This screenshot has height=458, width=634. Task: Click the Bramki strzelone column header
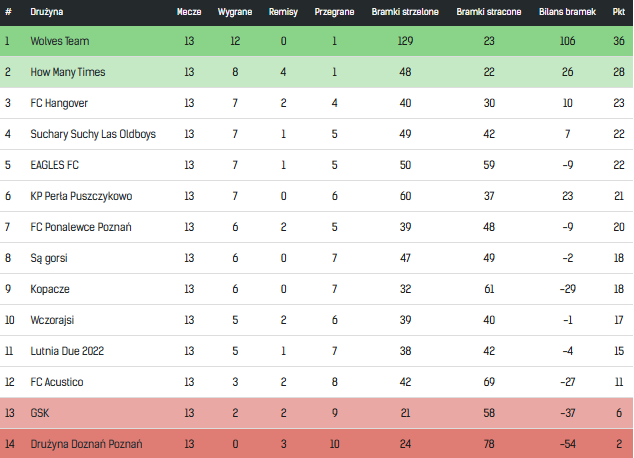click(405, 12)
